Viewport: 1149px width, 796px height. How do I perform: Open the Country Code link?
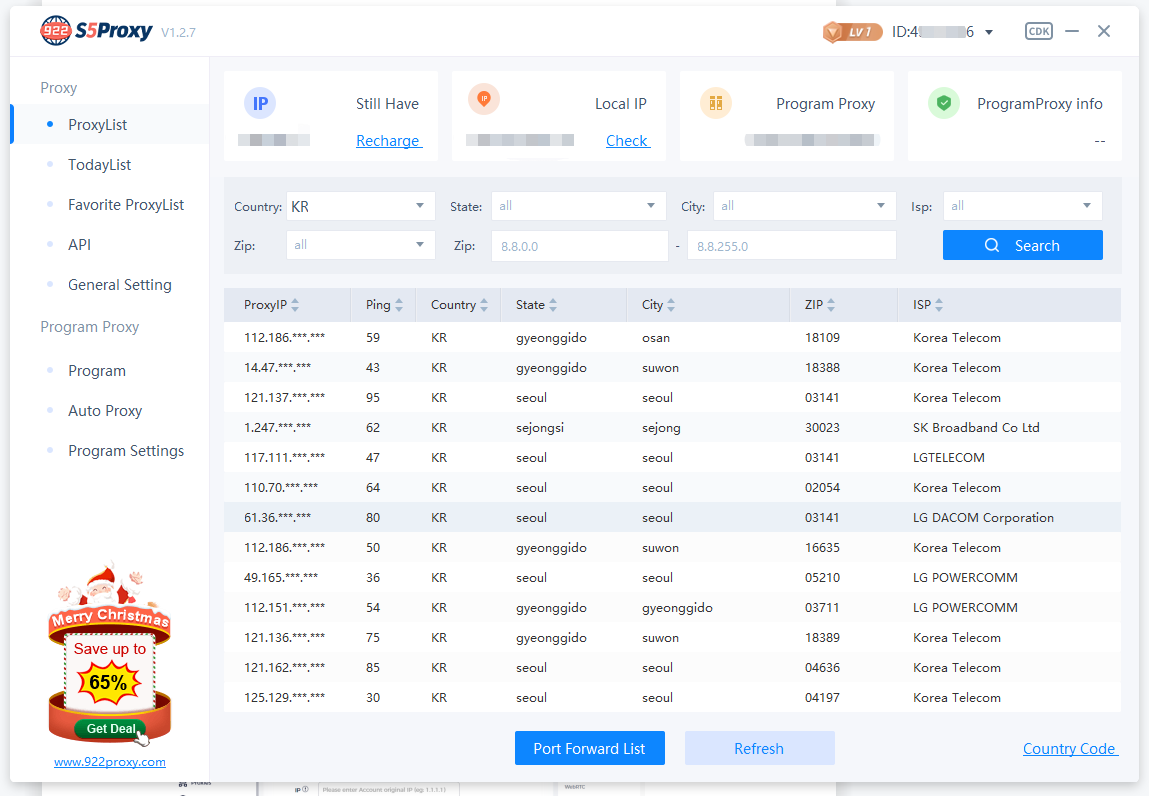coord(1070,748)
